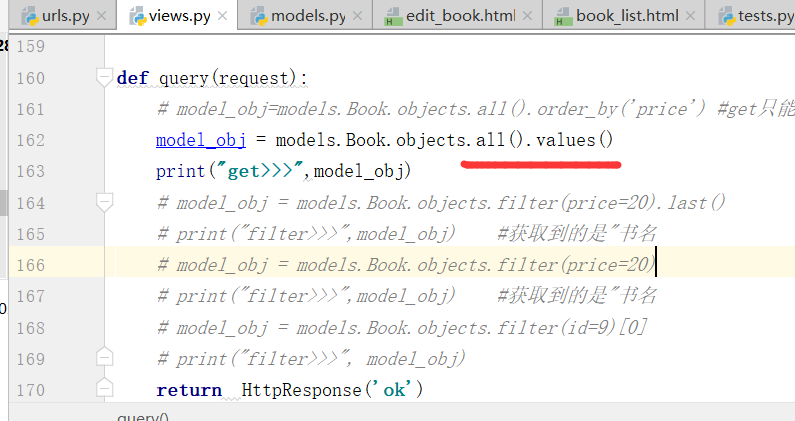The width and height of the screenshot is (795, 421).
Task: Close the urls.py tab
Action: pyautogui.click(x=101, y=16)
